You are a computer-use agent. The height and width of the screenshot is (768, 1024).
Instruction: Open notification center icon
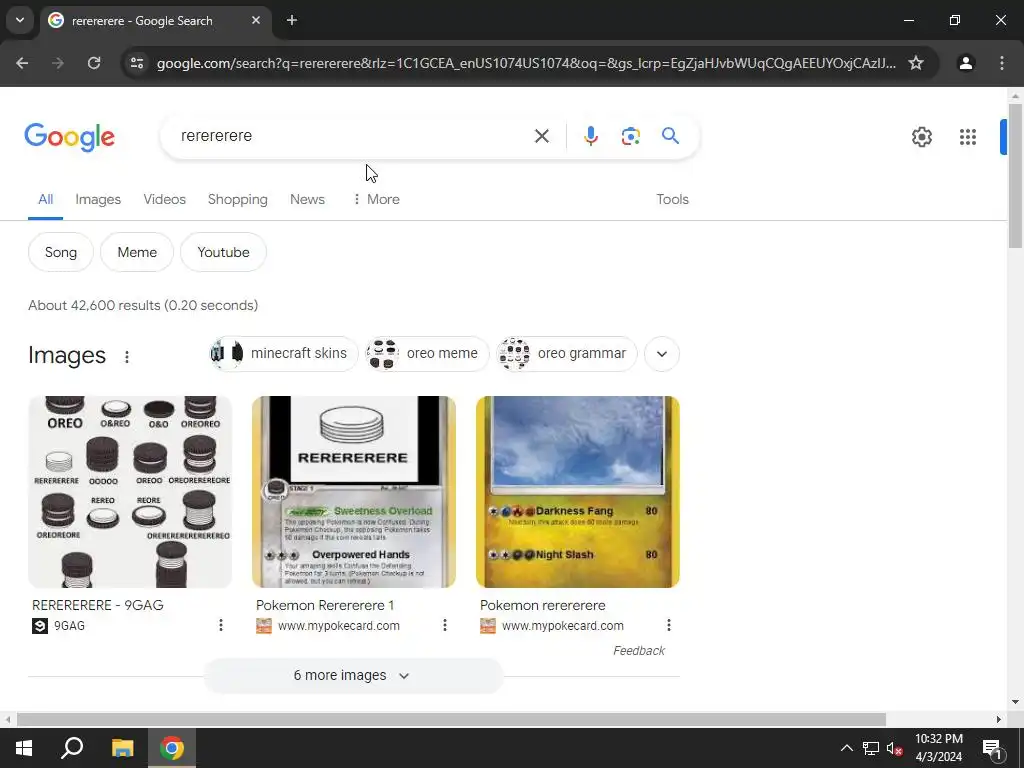point(992,748)
